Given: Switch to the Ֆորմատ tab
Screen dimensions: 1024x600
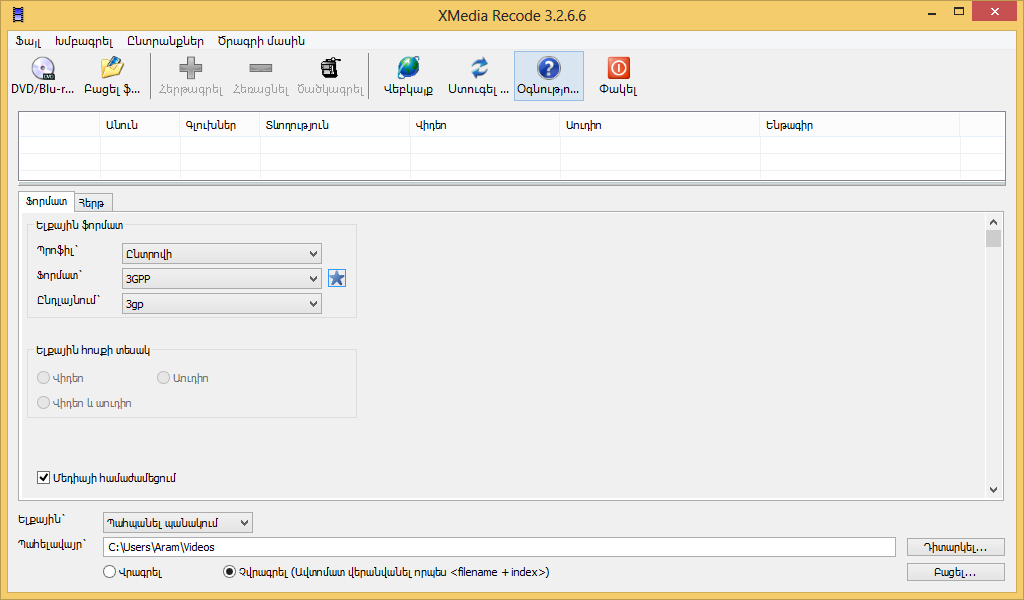Looking at the screenshot, I should tap(46, 202).
